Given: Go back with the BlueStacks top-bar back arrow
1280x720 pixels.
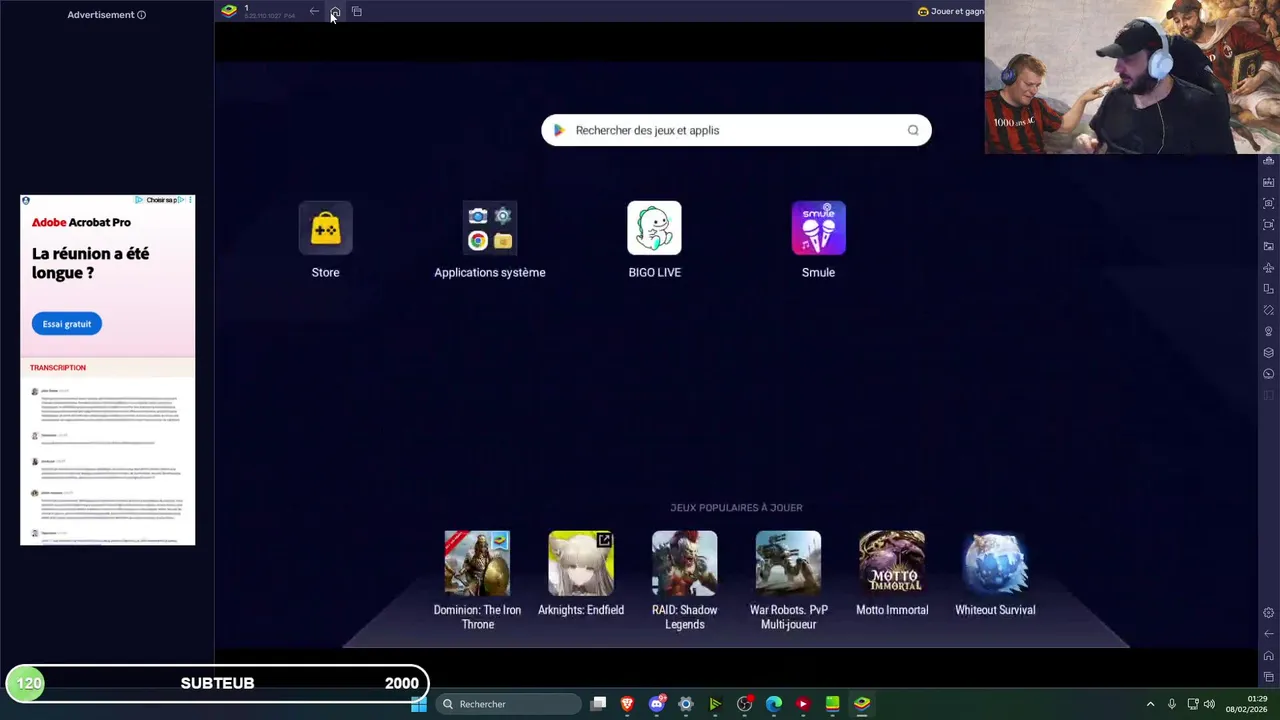Looking at the screenshot, I should coord(314,11).
